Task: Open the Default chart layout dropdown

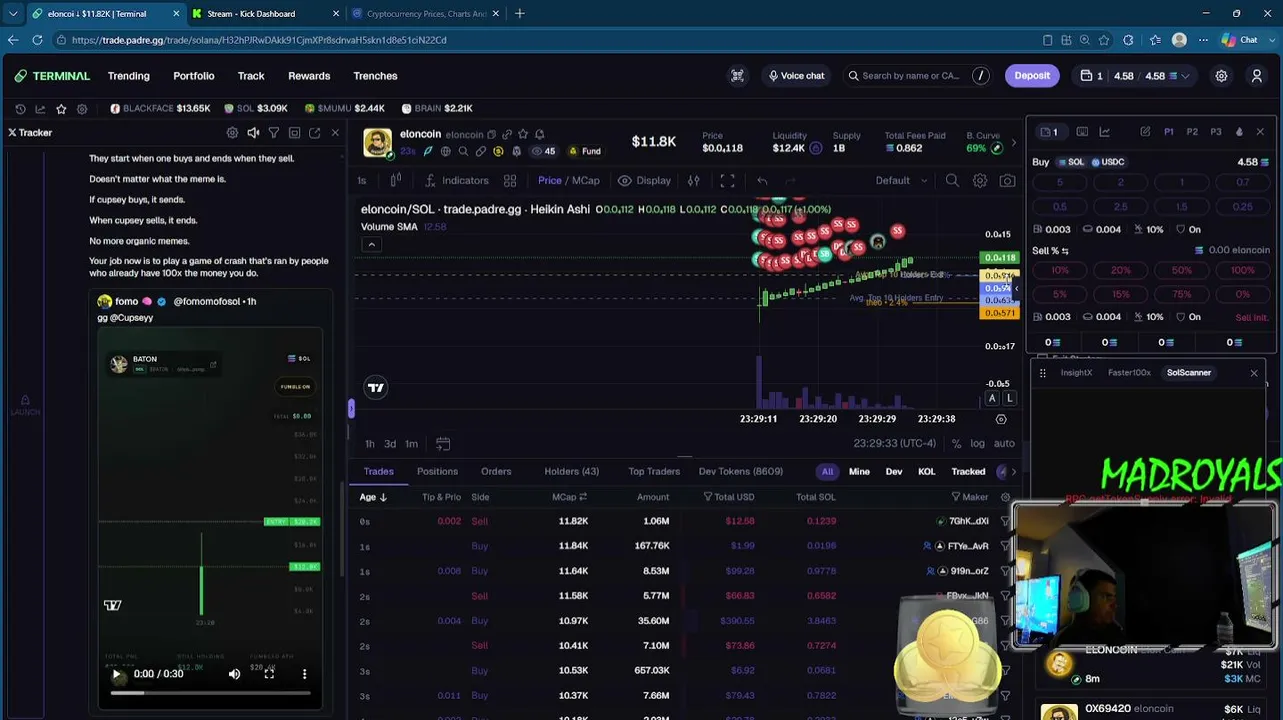Action: (x=902, y=181)
